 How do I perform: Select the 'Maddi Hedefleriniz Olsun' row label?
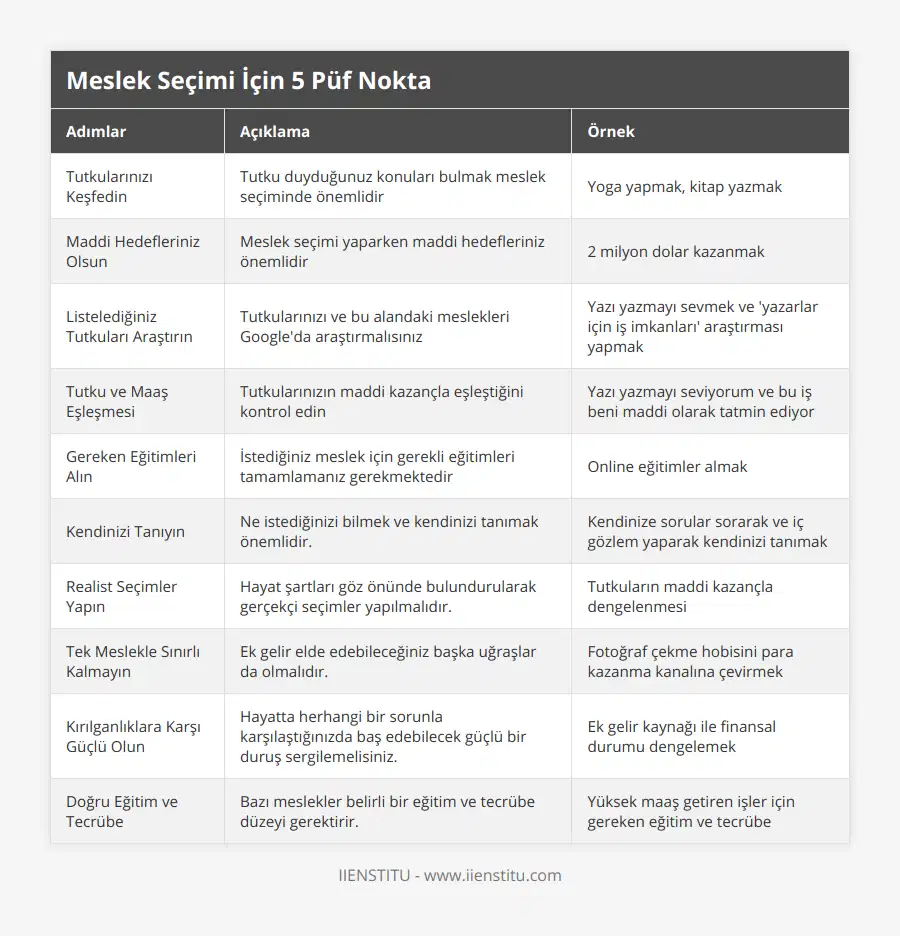pyautogui.click(x=133, y=251)
